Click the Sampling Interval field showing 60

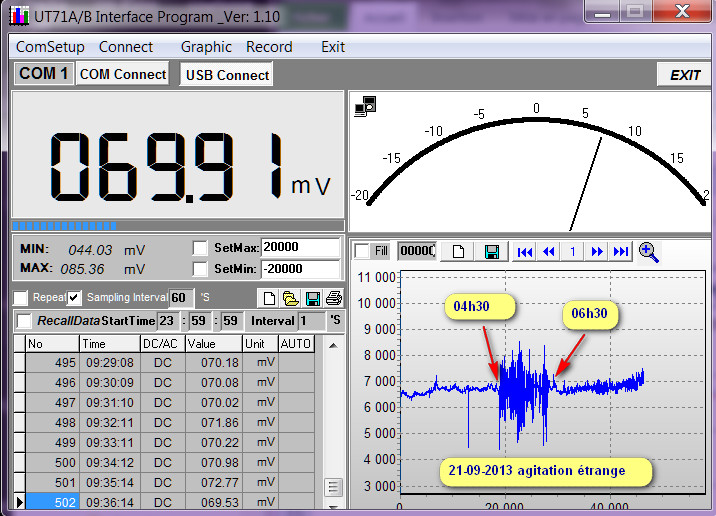(x=181, y=298)
